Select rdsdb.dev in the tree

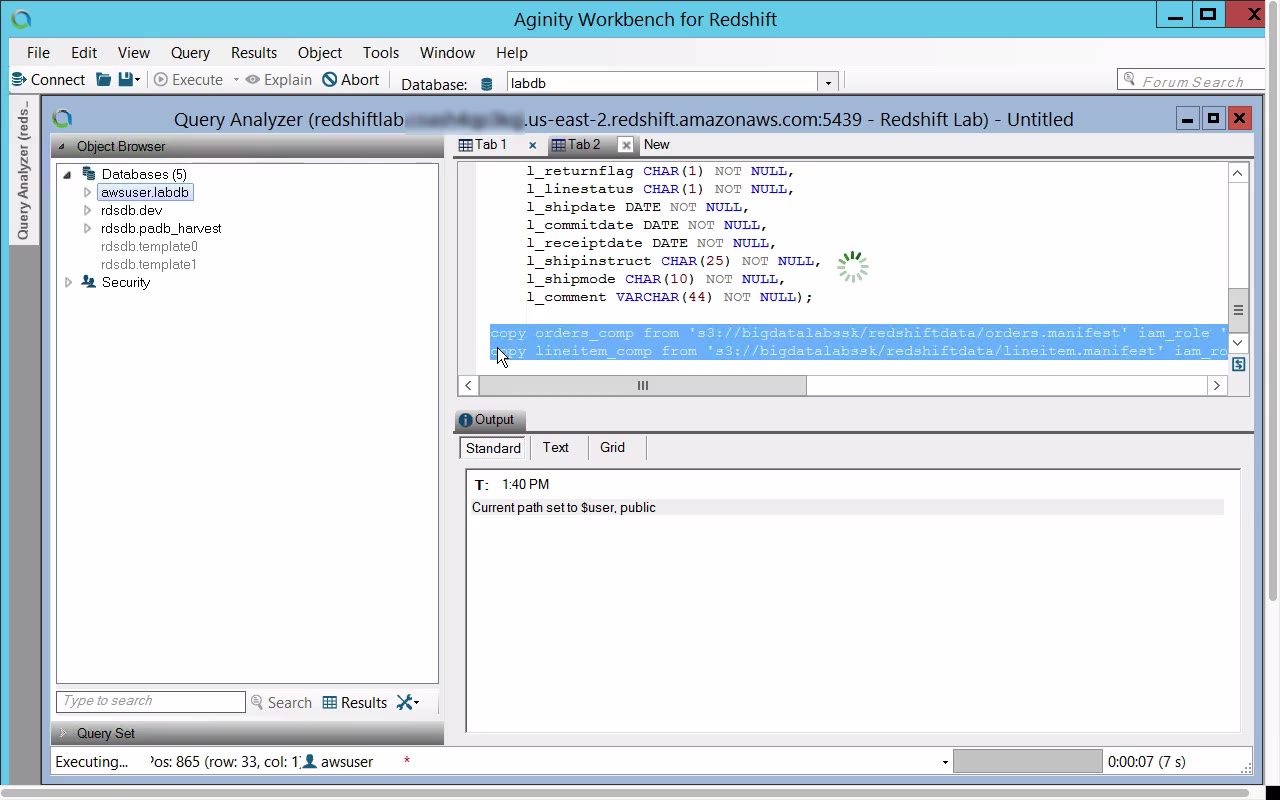(x=131, y=210)
